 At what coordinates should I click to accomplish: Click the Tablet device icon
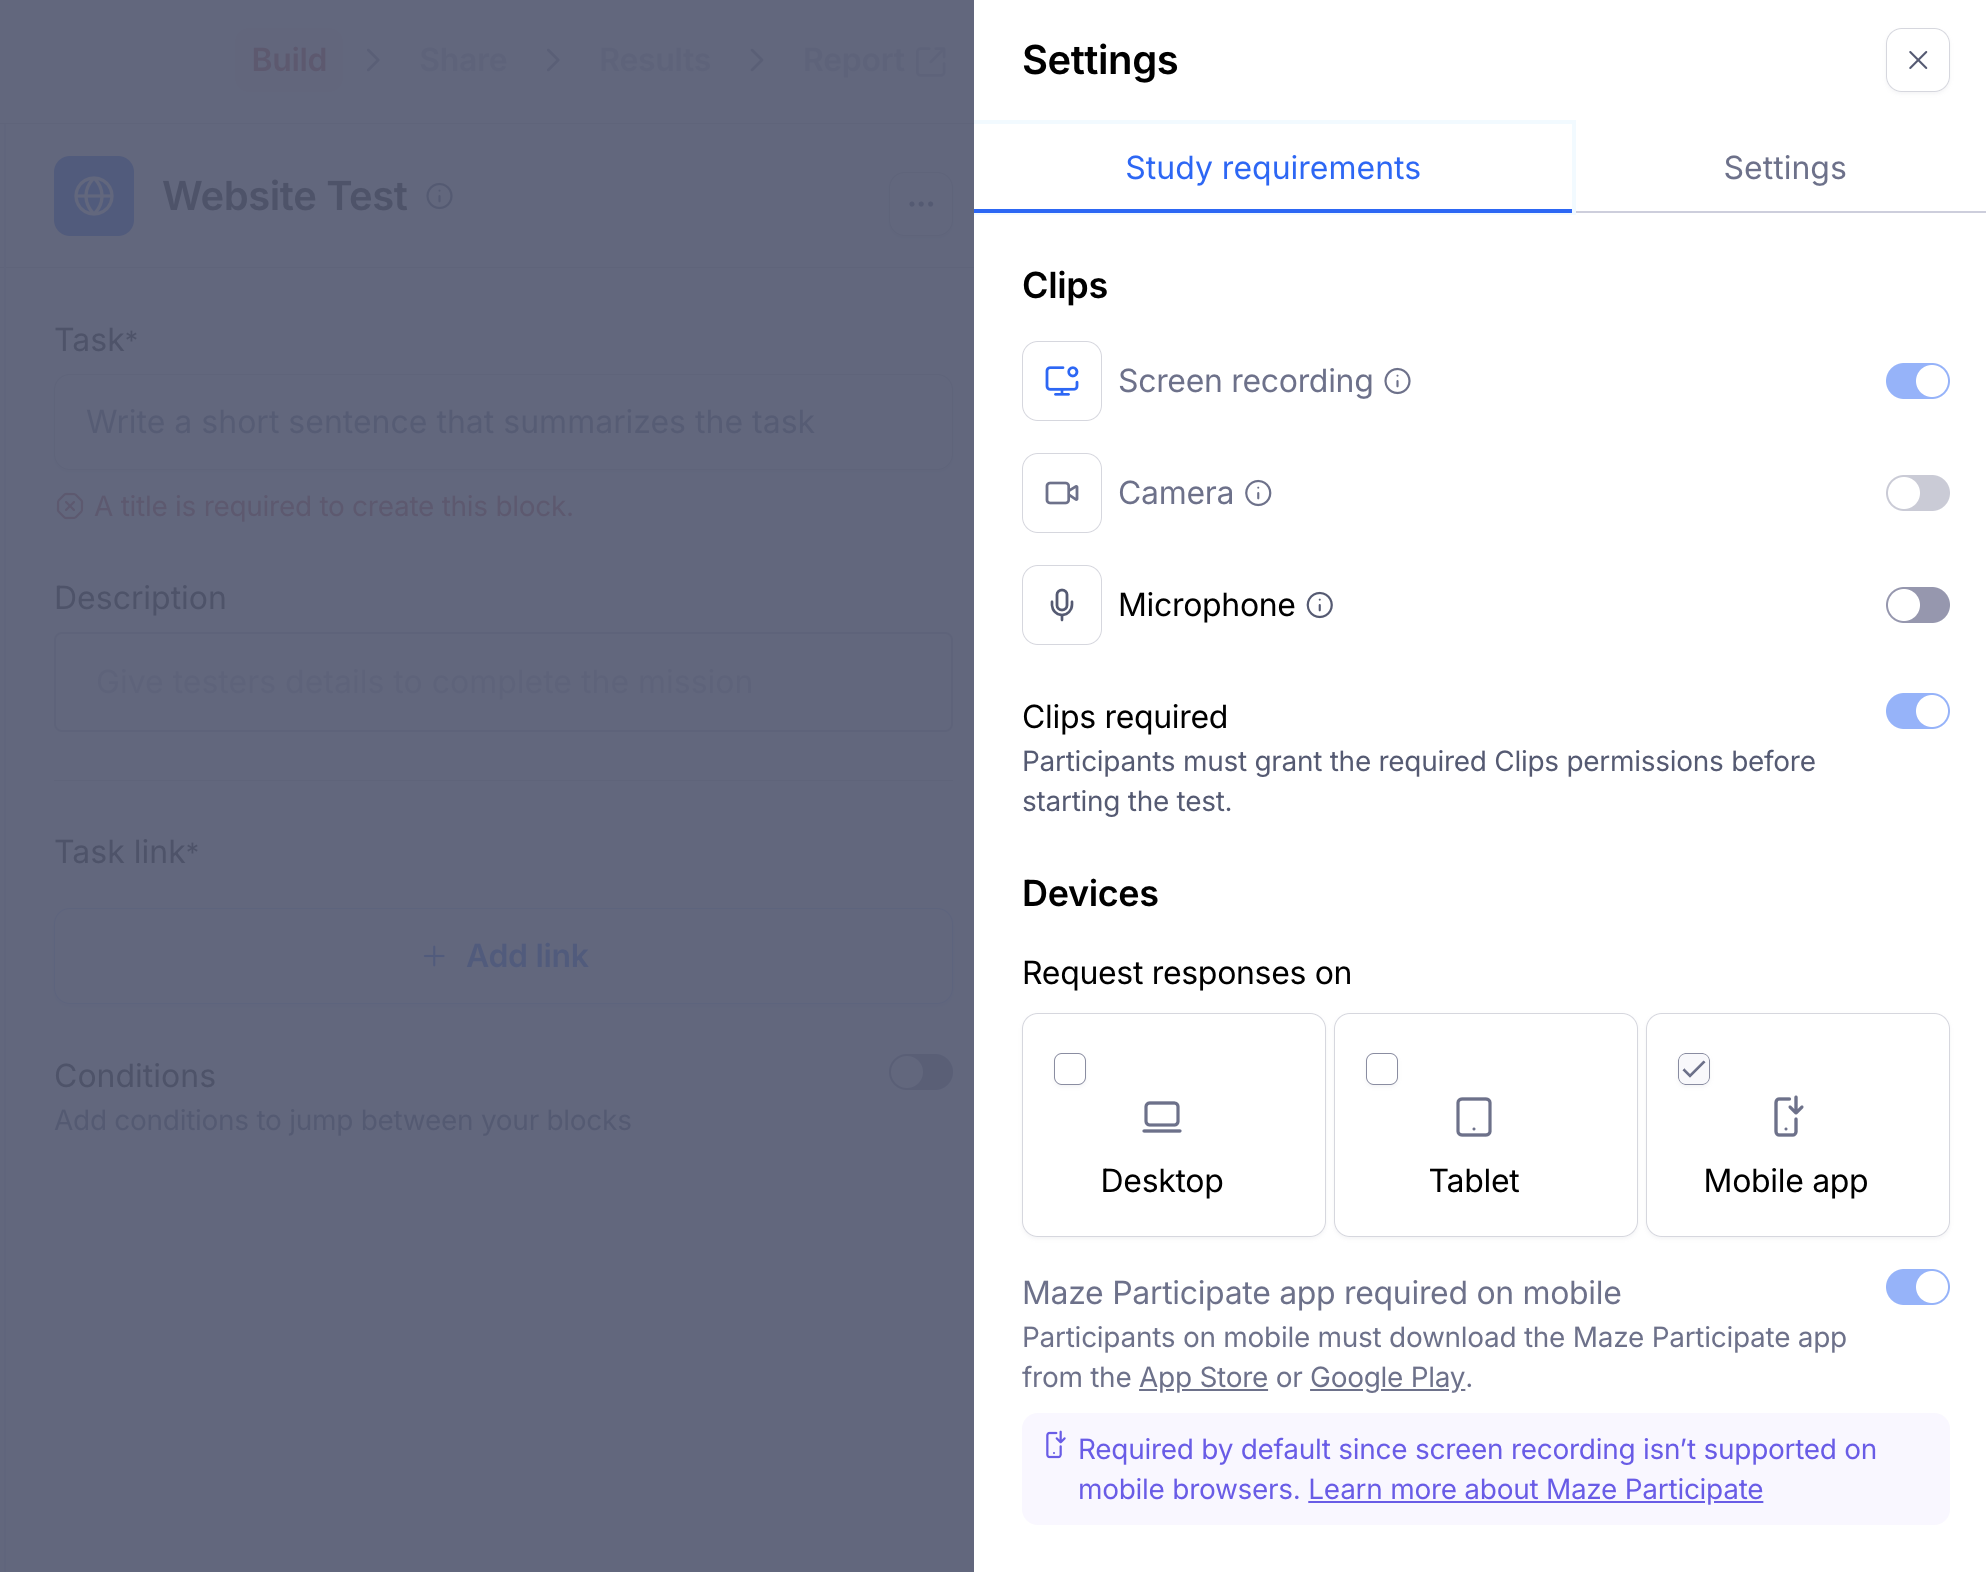coord(1473,1116)
